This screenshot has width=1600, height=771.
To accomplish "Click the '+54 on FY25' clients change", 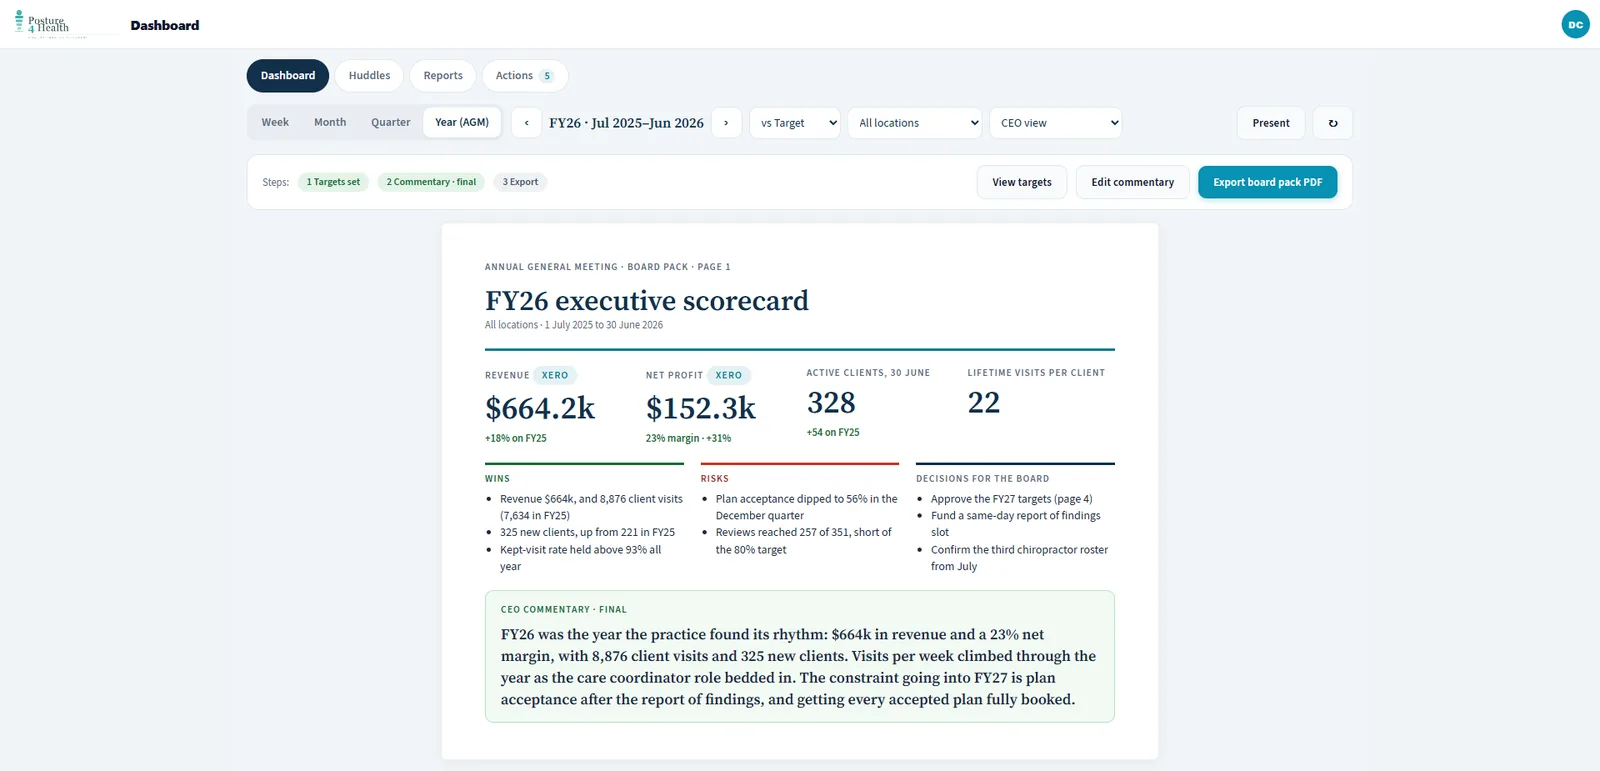I will pyautogui.click(x=833, y=432).
